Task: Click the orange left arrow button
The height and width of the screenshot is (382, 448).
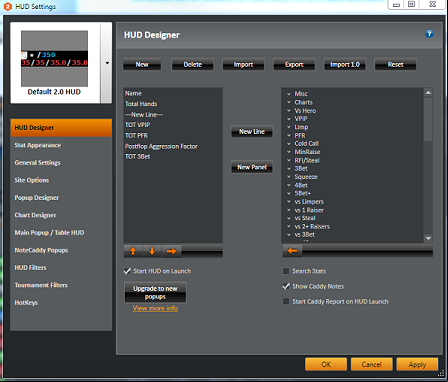Action: [x=292, y=251]
